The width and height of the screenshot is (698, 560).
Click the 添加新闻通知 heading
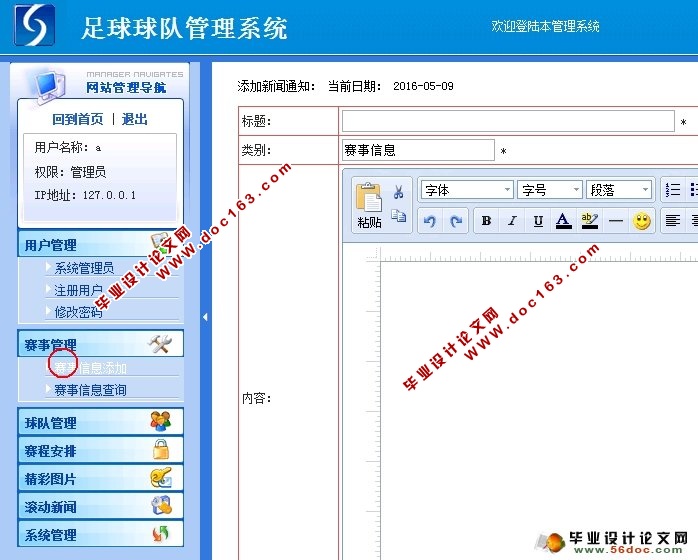pos(276,86)
